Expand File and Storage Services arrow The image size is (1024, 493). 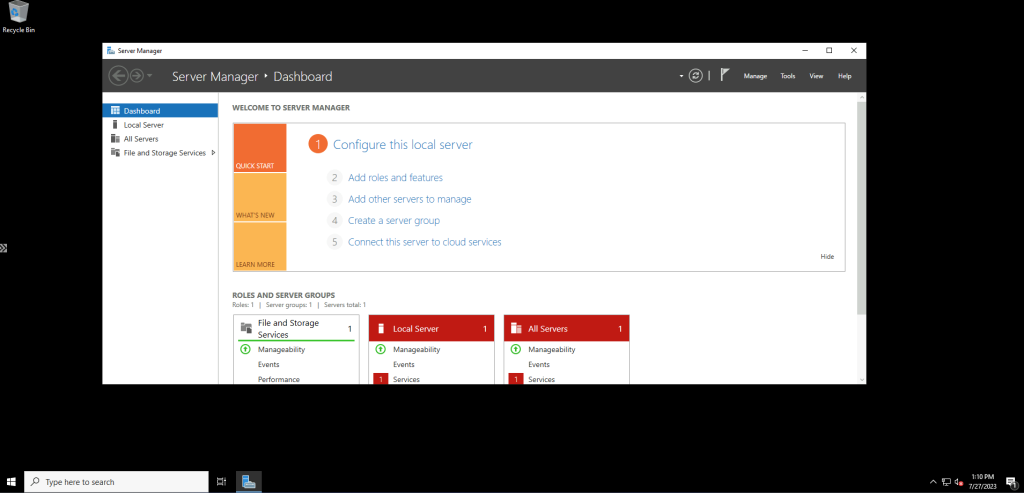[213, 153]
